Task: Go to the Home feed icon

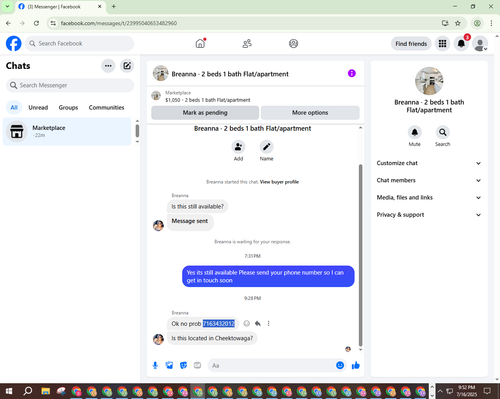Action: 200,43
